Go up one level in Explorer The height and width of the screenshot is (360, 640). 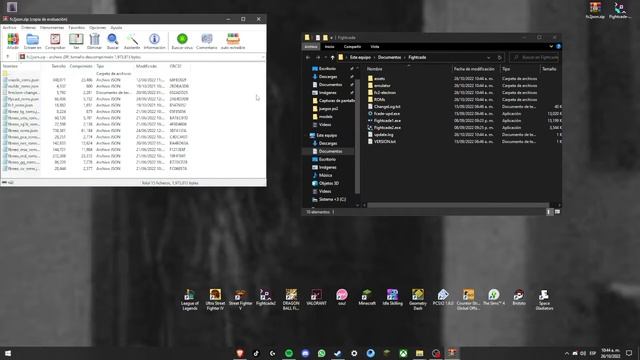pos(333,58)
